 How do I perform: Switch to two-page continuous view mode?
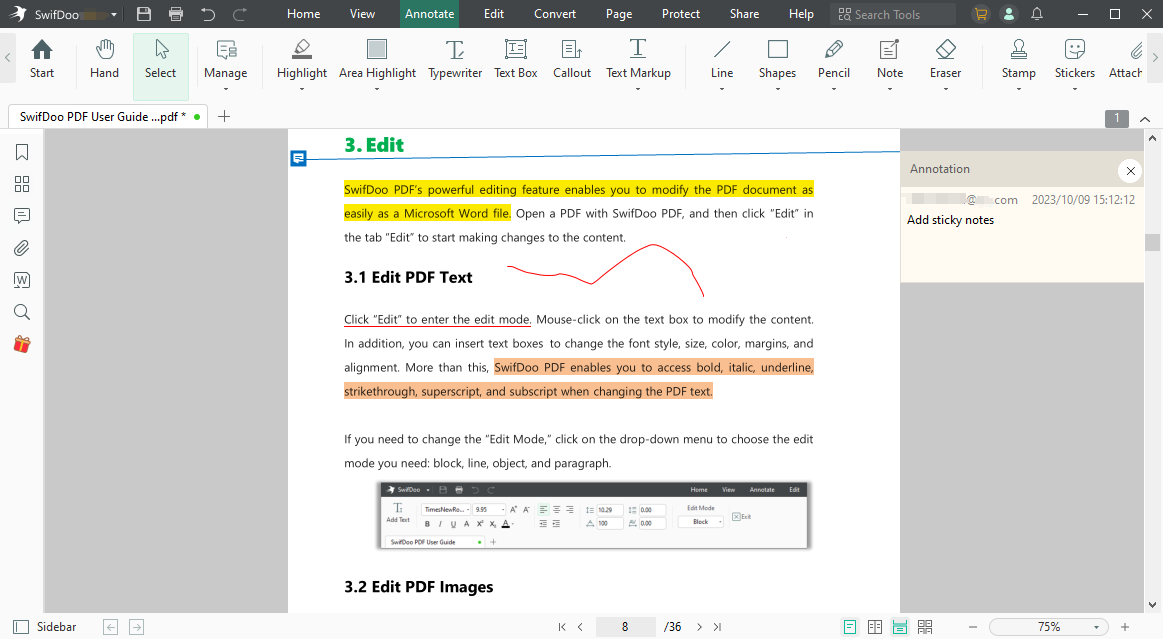925,627
